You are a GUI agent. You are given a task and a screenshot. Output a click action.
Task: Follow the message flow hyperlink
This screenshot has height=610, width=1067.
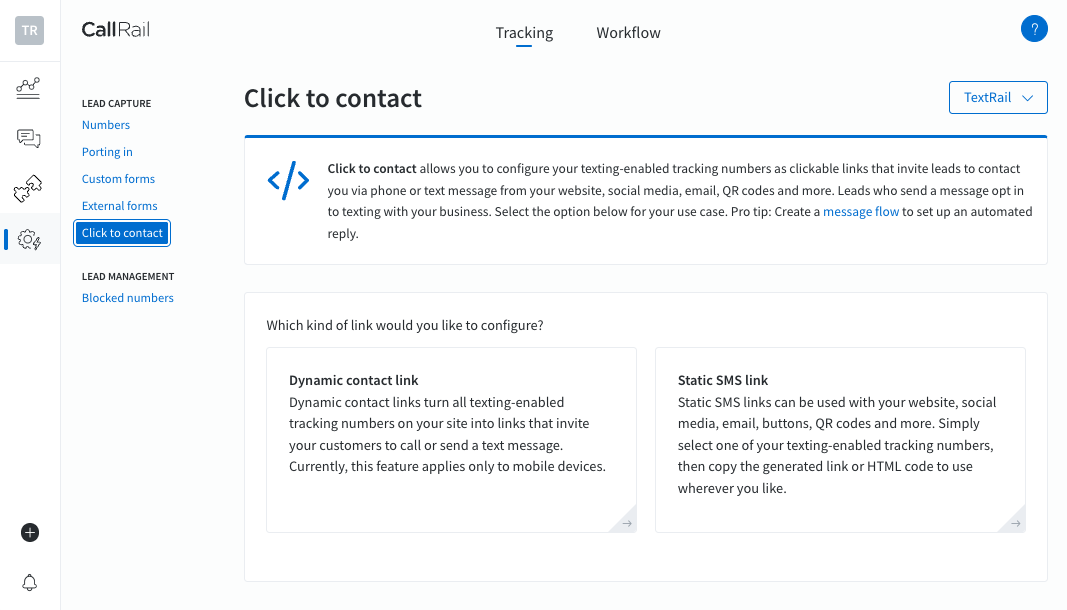point(861,212)
